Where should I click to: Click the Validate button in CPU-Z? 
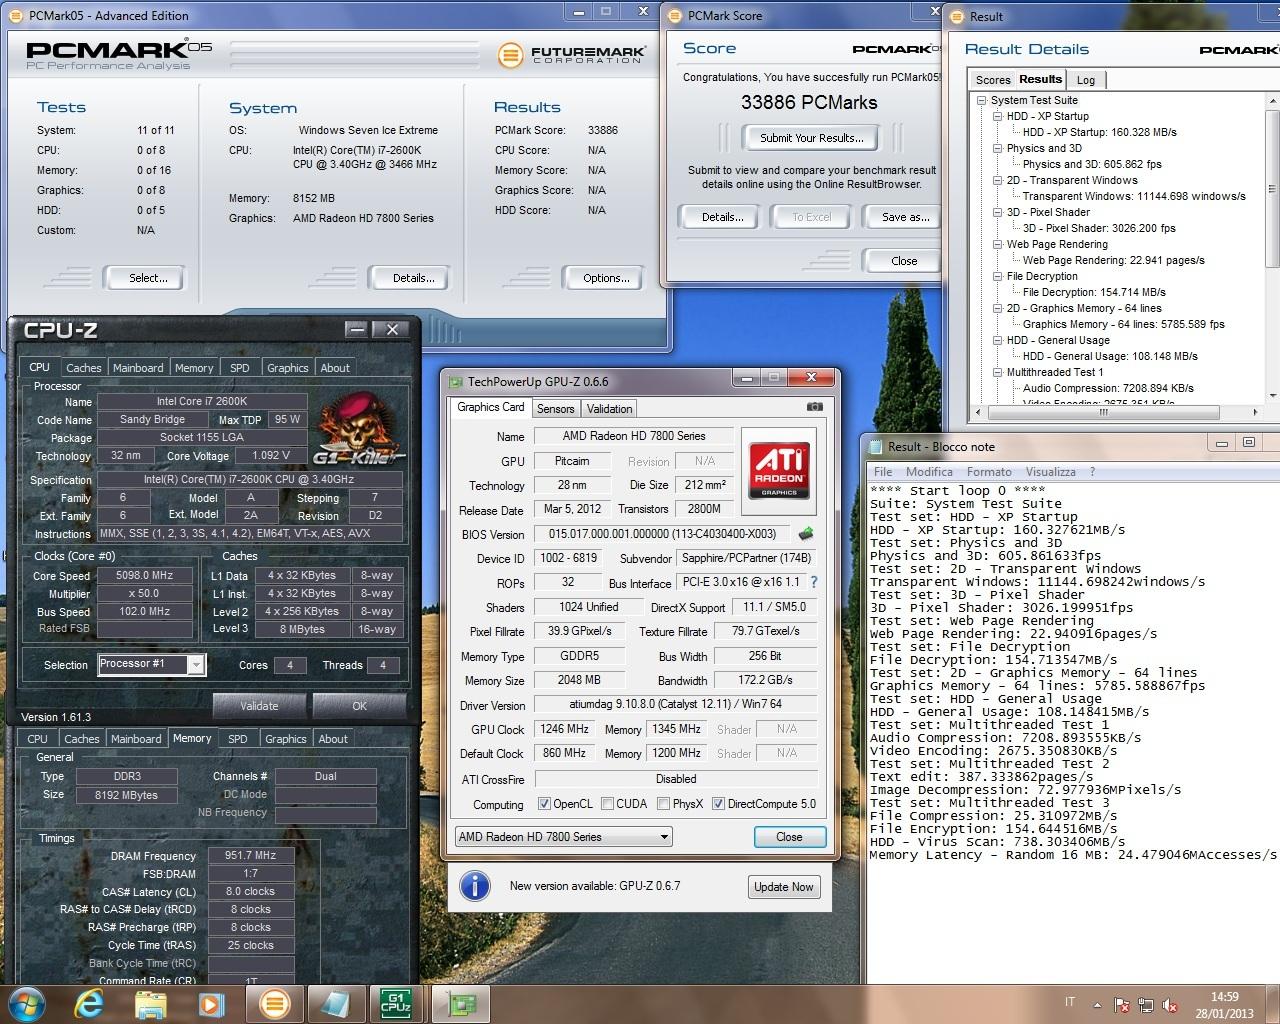point(259,706)
